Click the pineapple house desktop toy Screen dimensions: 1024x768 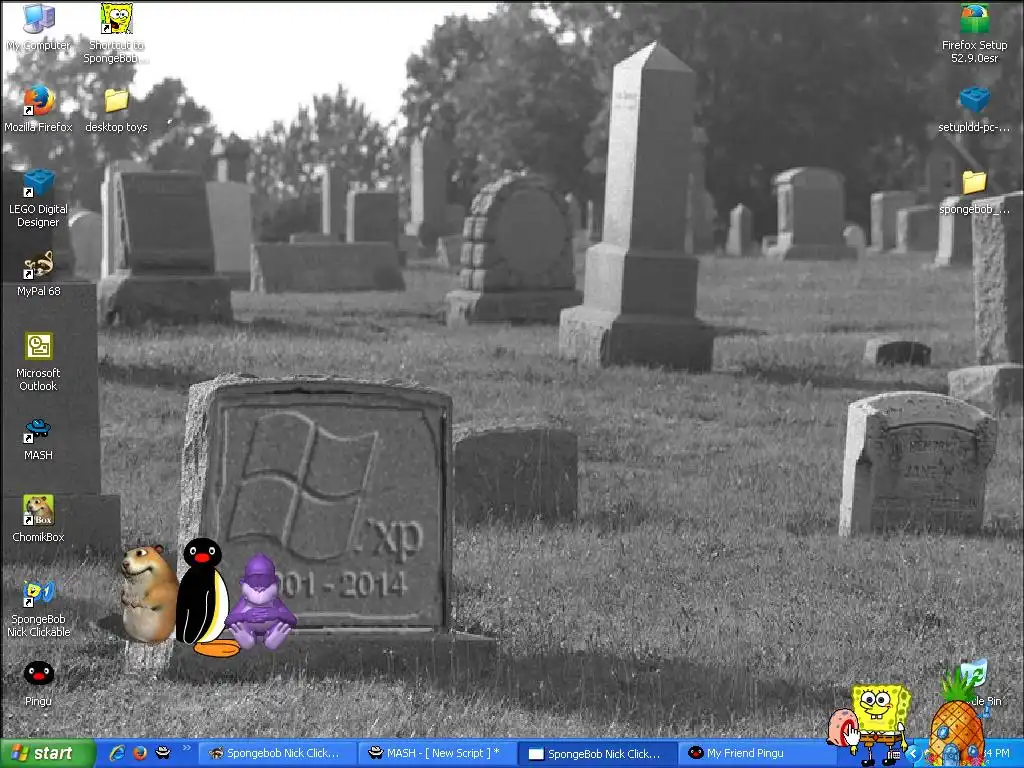click(x=956, y=725)
